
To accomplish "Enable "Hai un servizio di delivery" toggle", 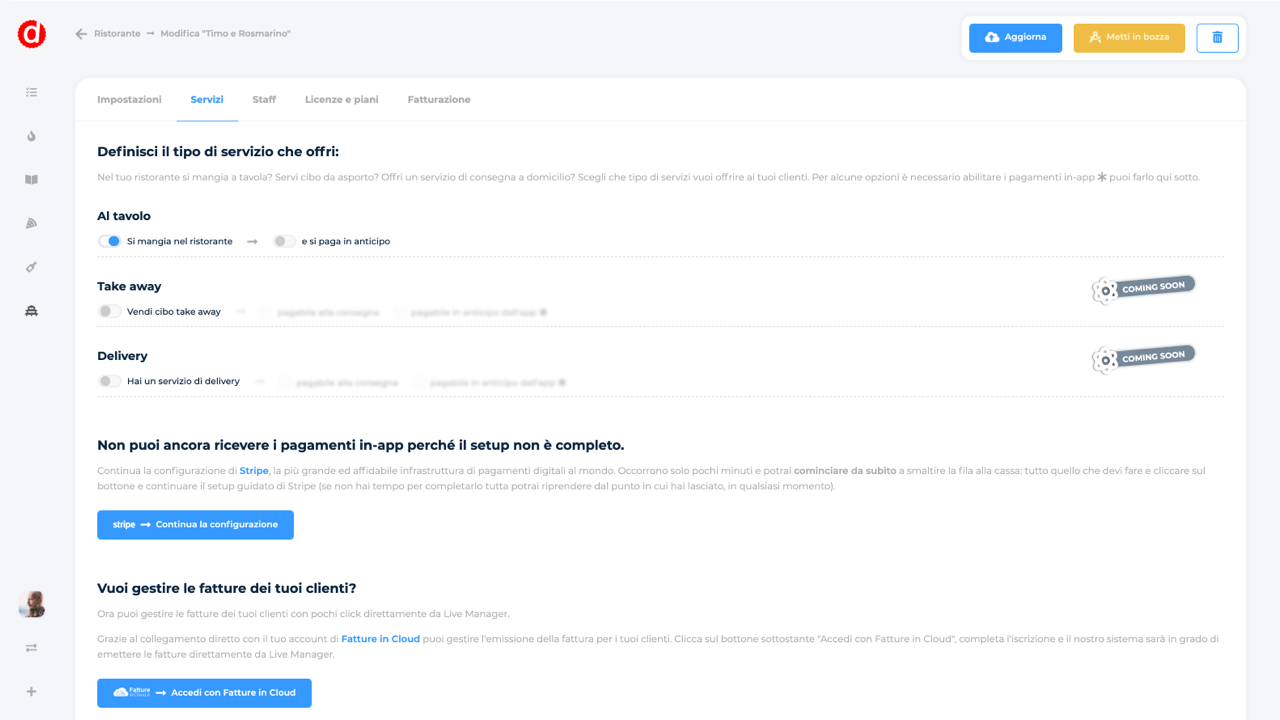I will pyautogui.click(x=110, y=381).
